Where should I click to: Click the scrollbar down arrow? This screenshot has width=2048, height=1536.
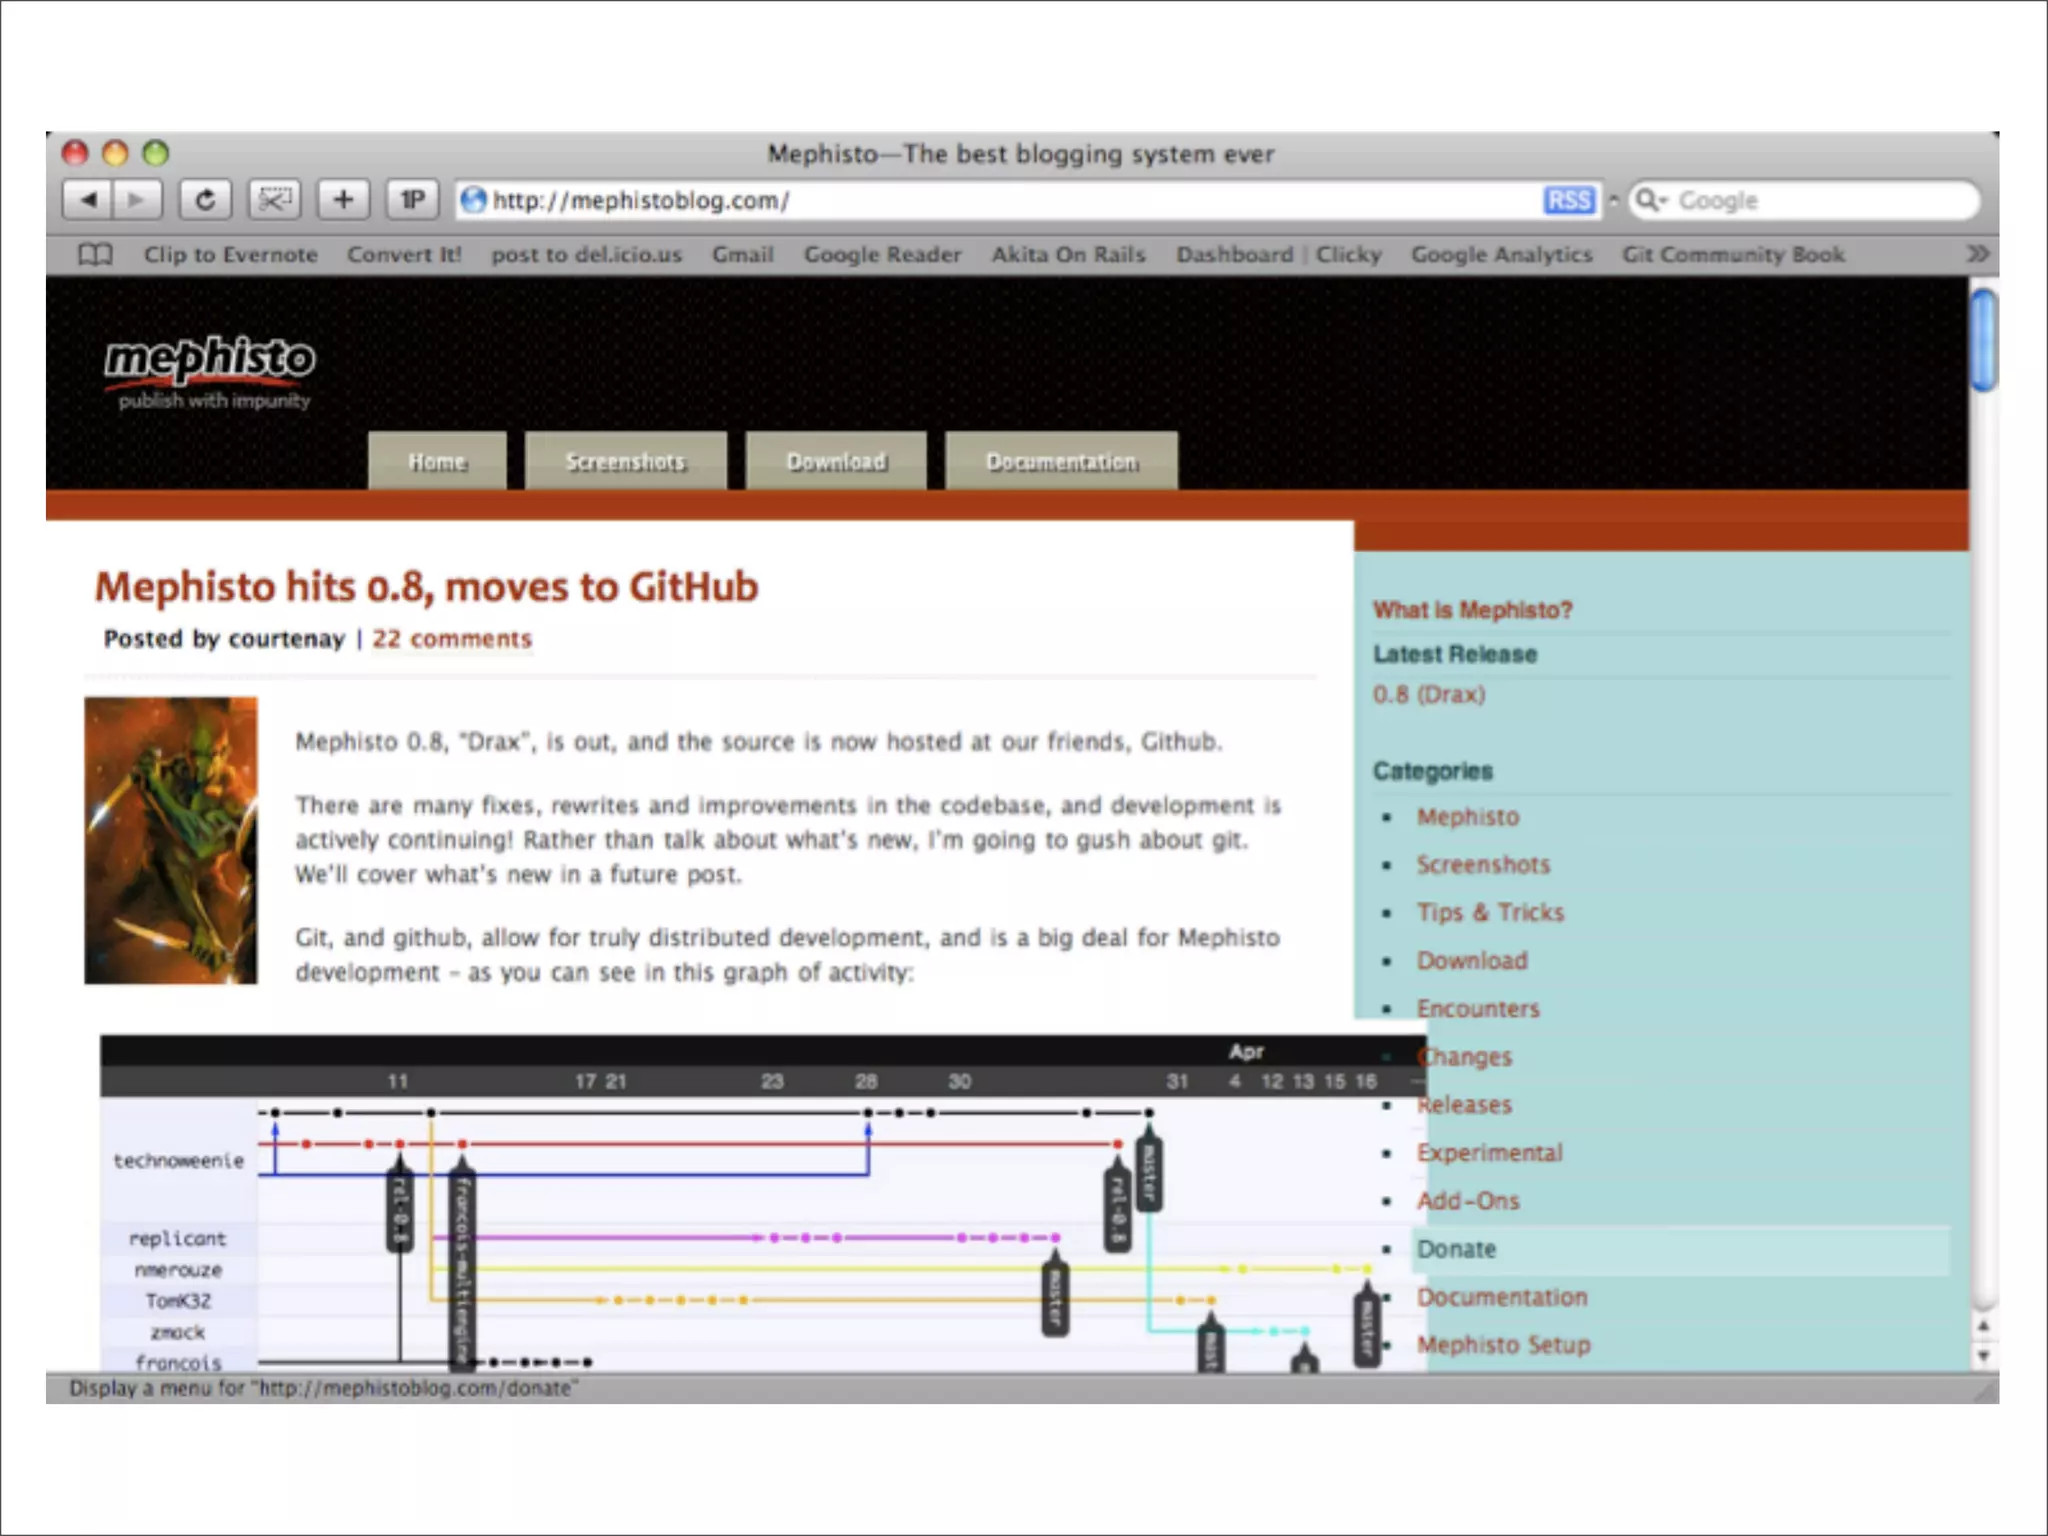tap(1984, 1357)
